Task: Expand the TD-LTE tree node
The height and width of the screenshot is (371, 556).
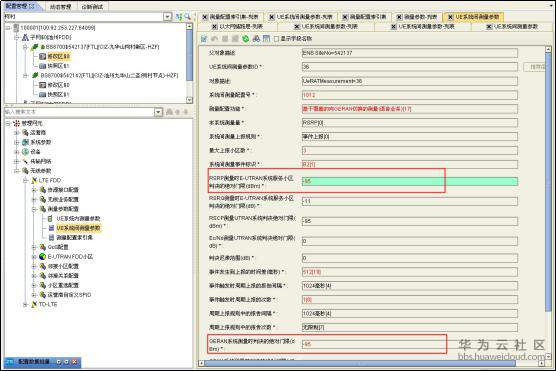Action: [25, 304]
